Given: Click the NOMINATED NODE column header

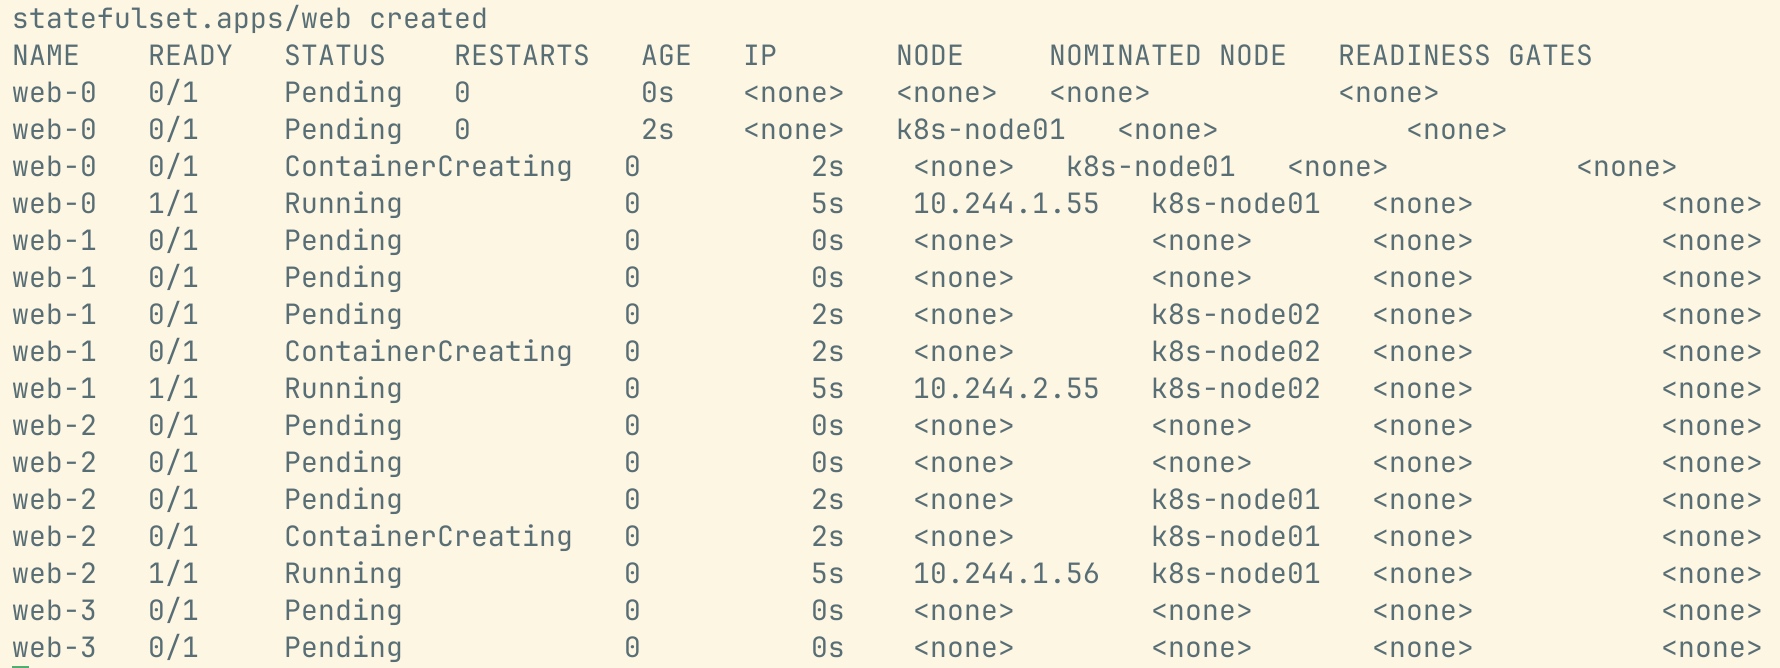Looking at the screenshot, I should point(1167,56).
